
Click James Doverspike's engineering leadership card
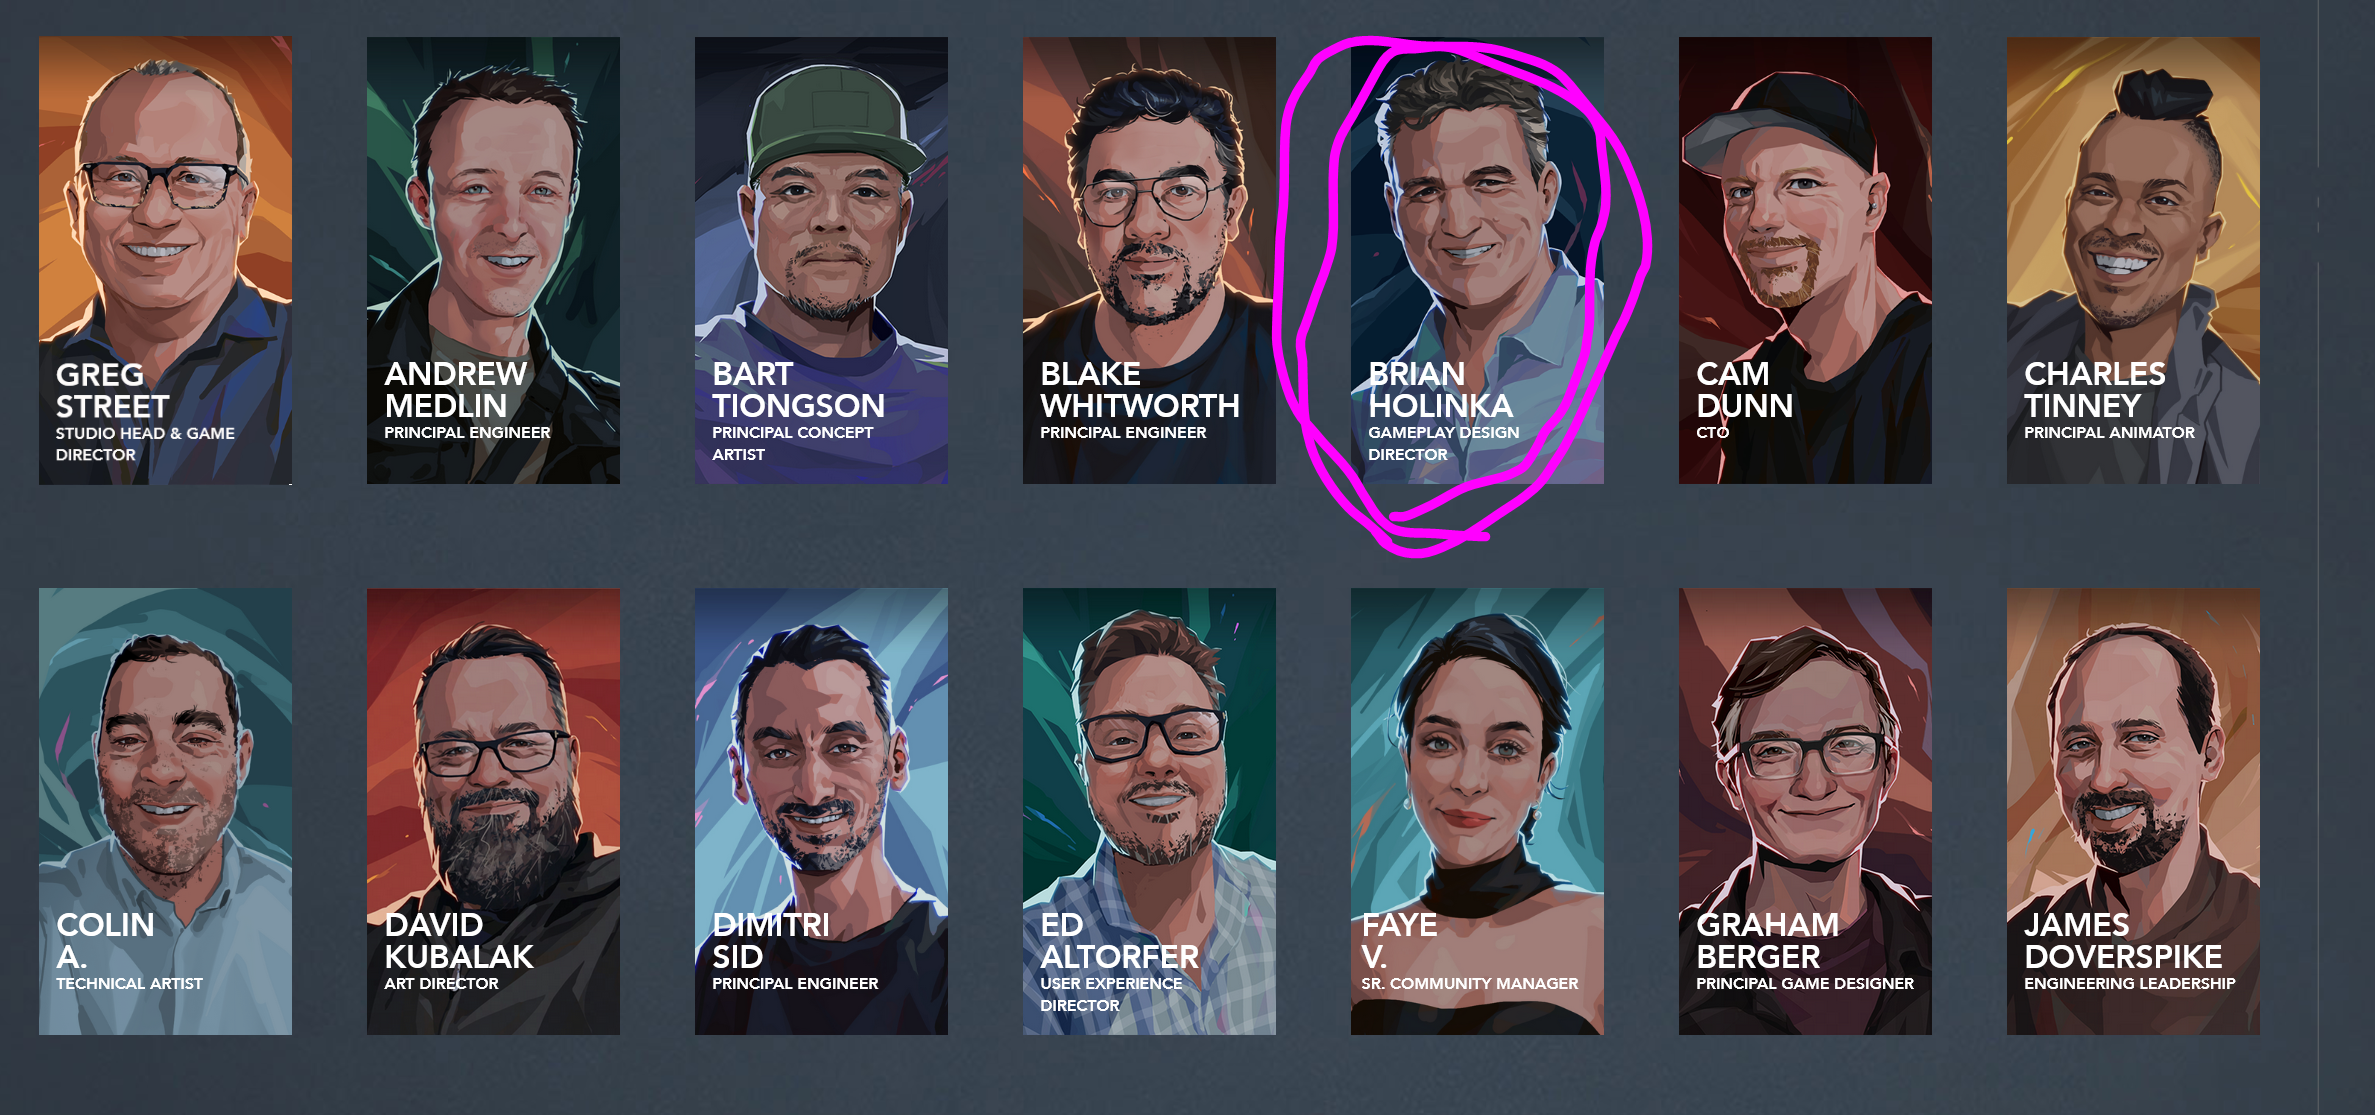coord(2133,811)
